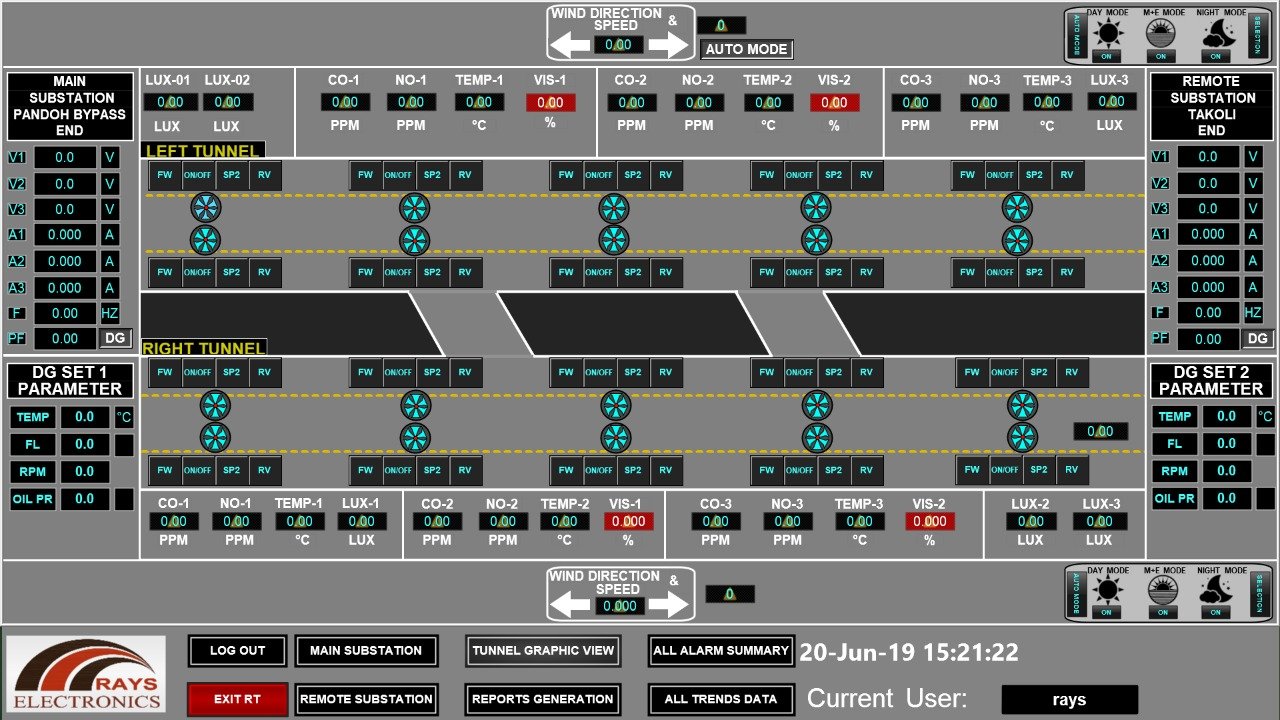The image size is (1280, 720).
Task: Select Left Tunnel upper fan nearest Pandoh Bypass end
Action: pyautogui.click(x=205, y=208)
